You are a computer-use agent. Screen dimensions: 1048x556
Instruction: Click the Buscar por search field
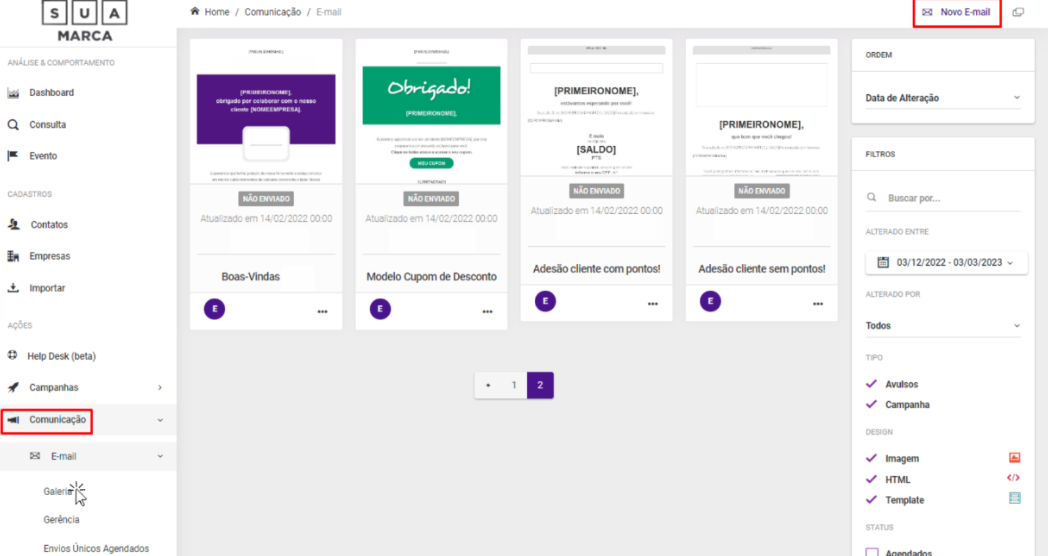click(x=943, y=198)
